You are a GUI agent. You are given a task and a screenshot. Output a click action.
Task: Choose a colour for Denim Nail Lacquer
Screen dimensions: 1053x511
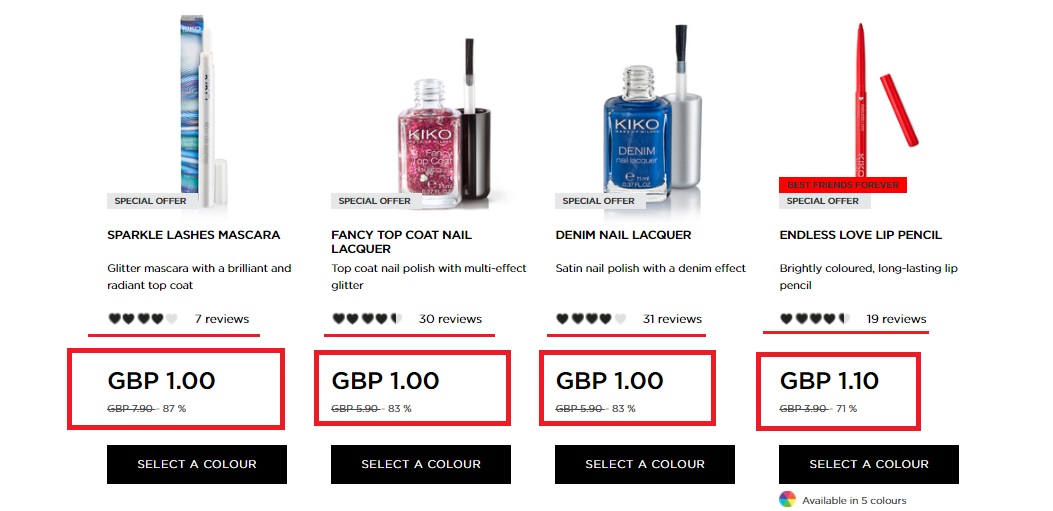645,464
